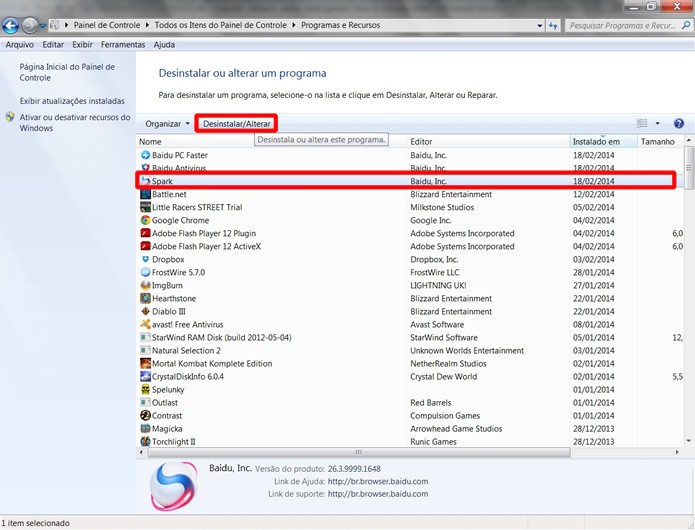Click the horizontal scrollbar right arrow
This screenshot has height=530, width=695.
click(677, 452)
